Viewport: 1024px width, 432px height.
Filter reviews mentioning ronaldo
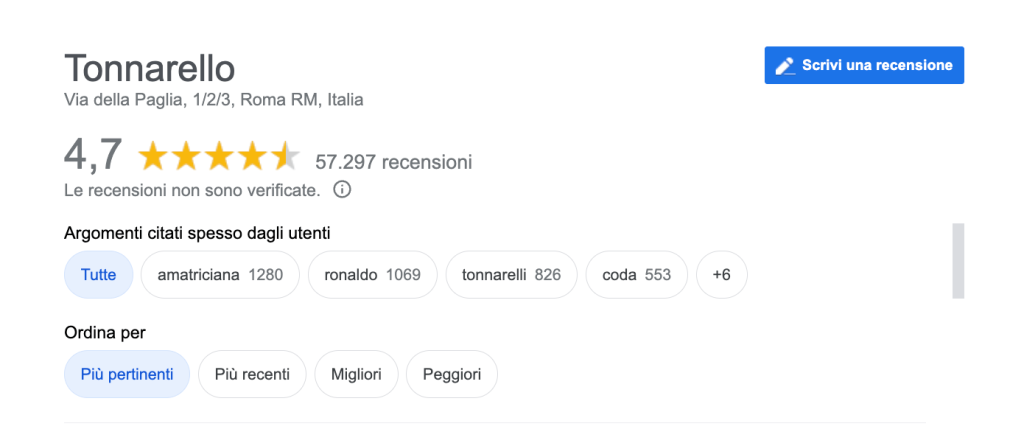372,275
